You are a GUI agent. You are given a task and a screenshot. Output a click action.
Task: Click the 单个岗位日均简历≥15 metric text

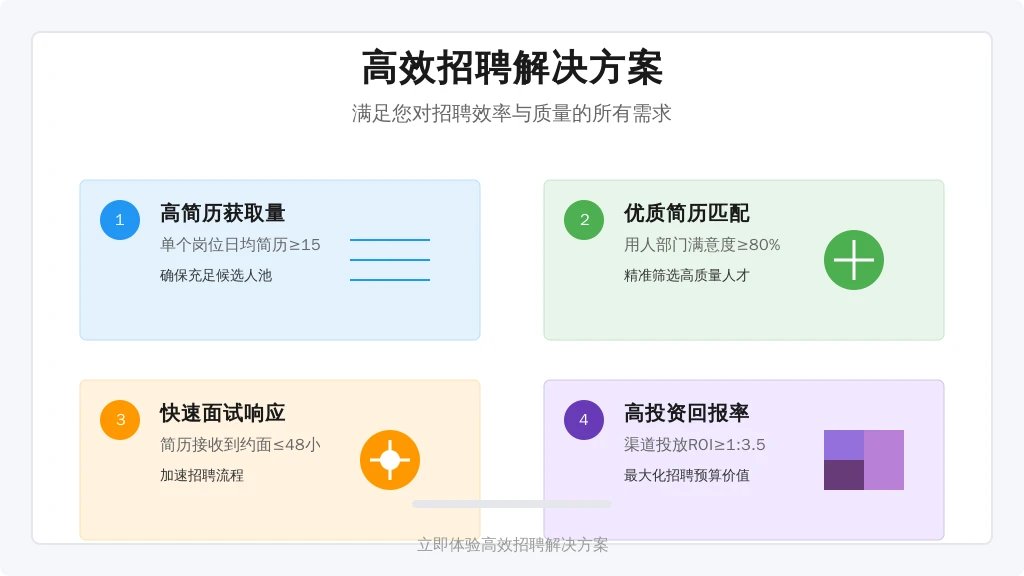coord(240,245)
